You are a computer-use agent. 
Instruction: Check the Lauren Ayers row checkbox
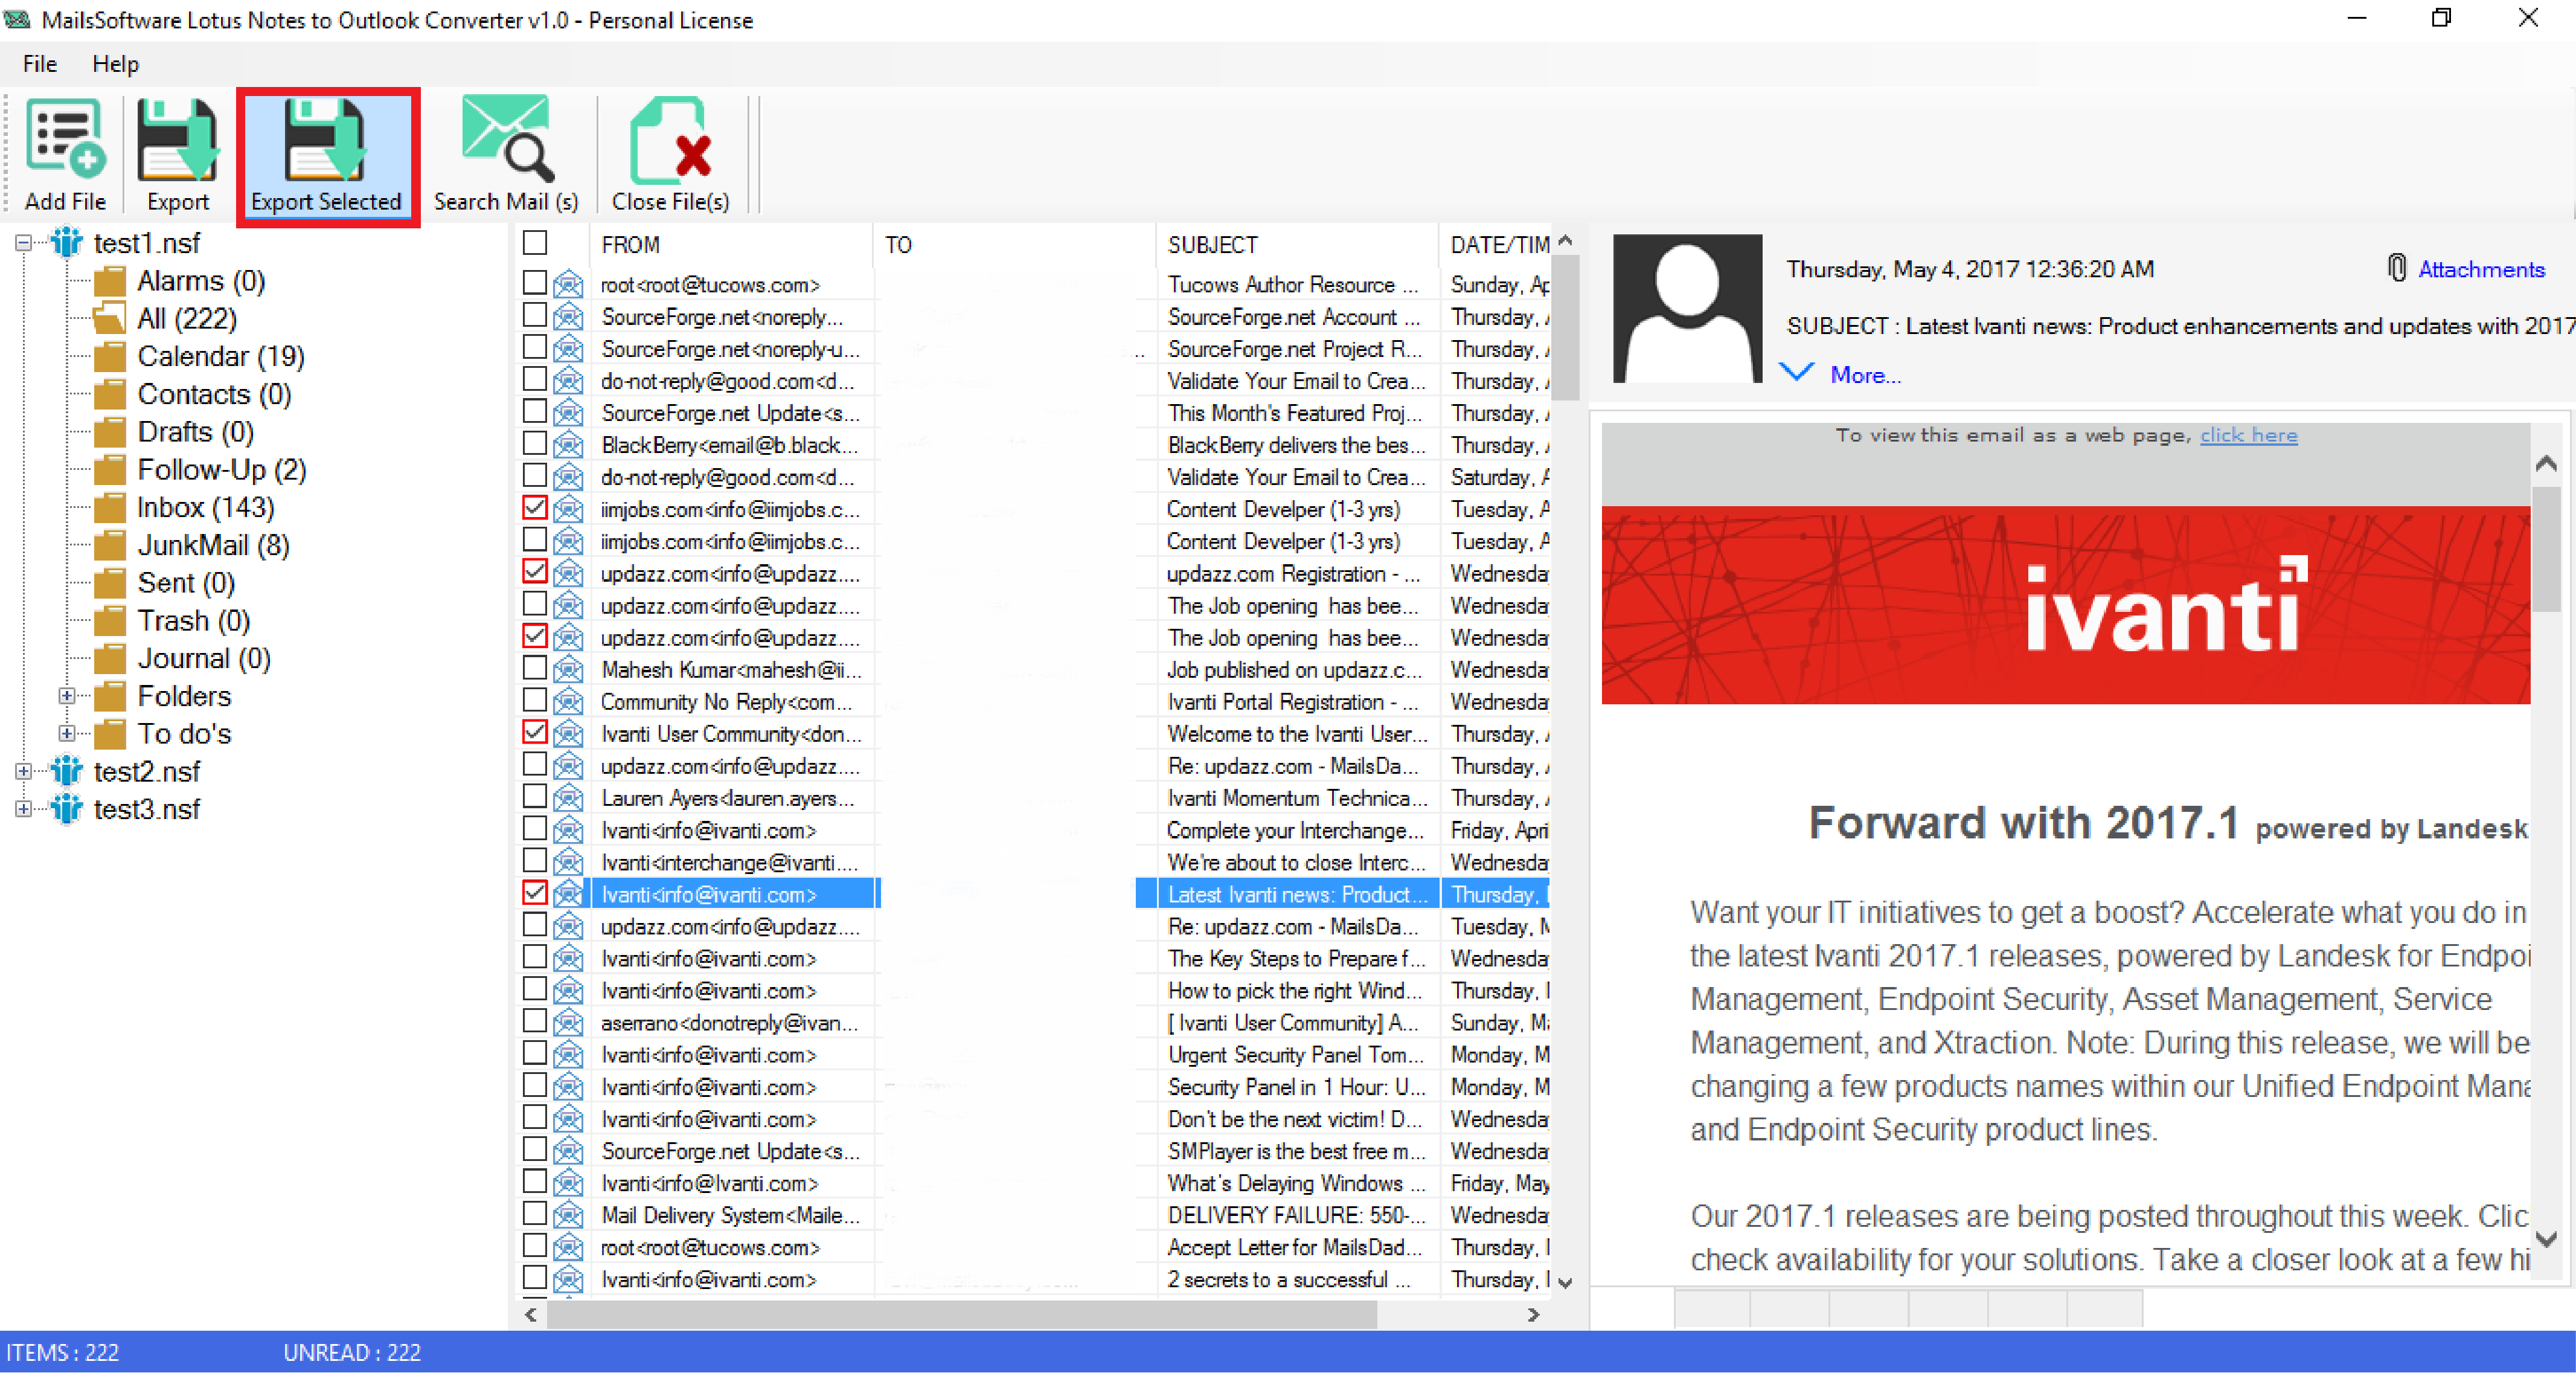535,797
